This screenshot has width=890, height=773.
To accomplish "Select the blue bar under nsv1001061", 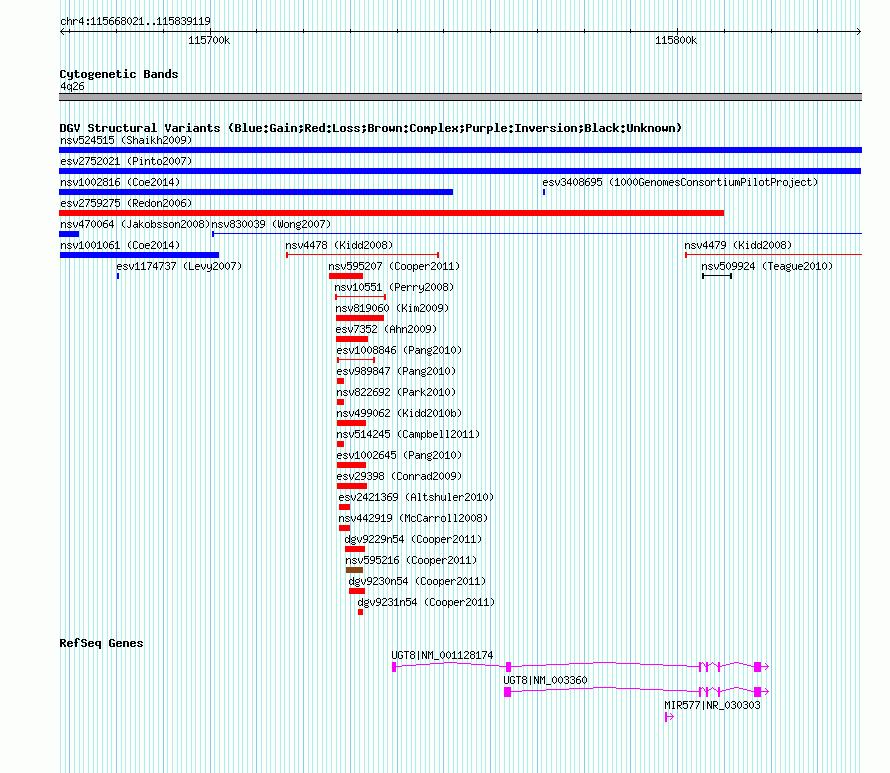I will point(139,255).
